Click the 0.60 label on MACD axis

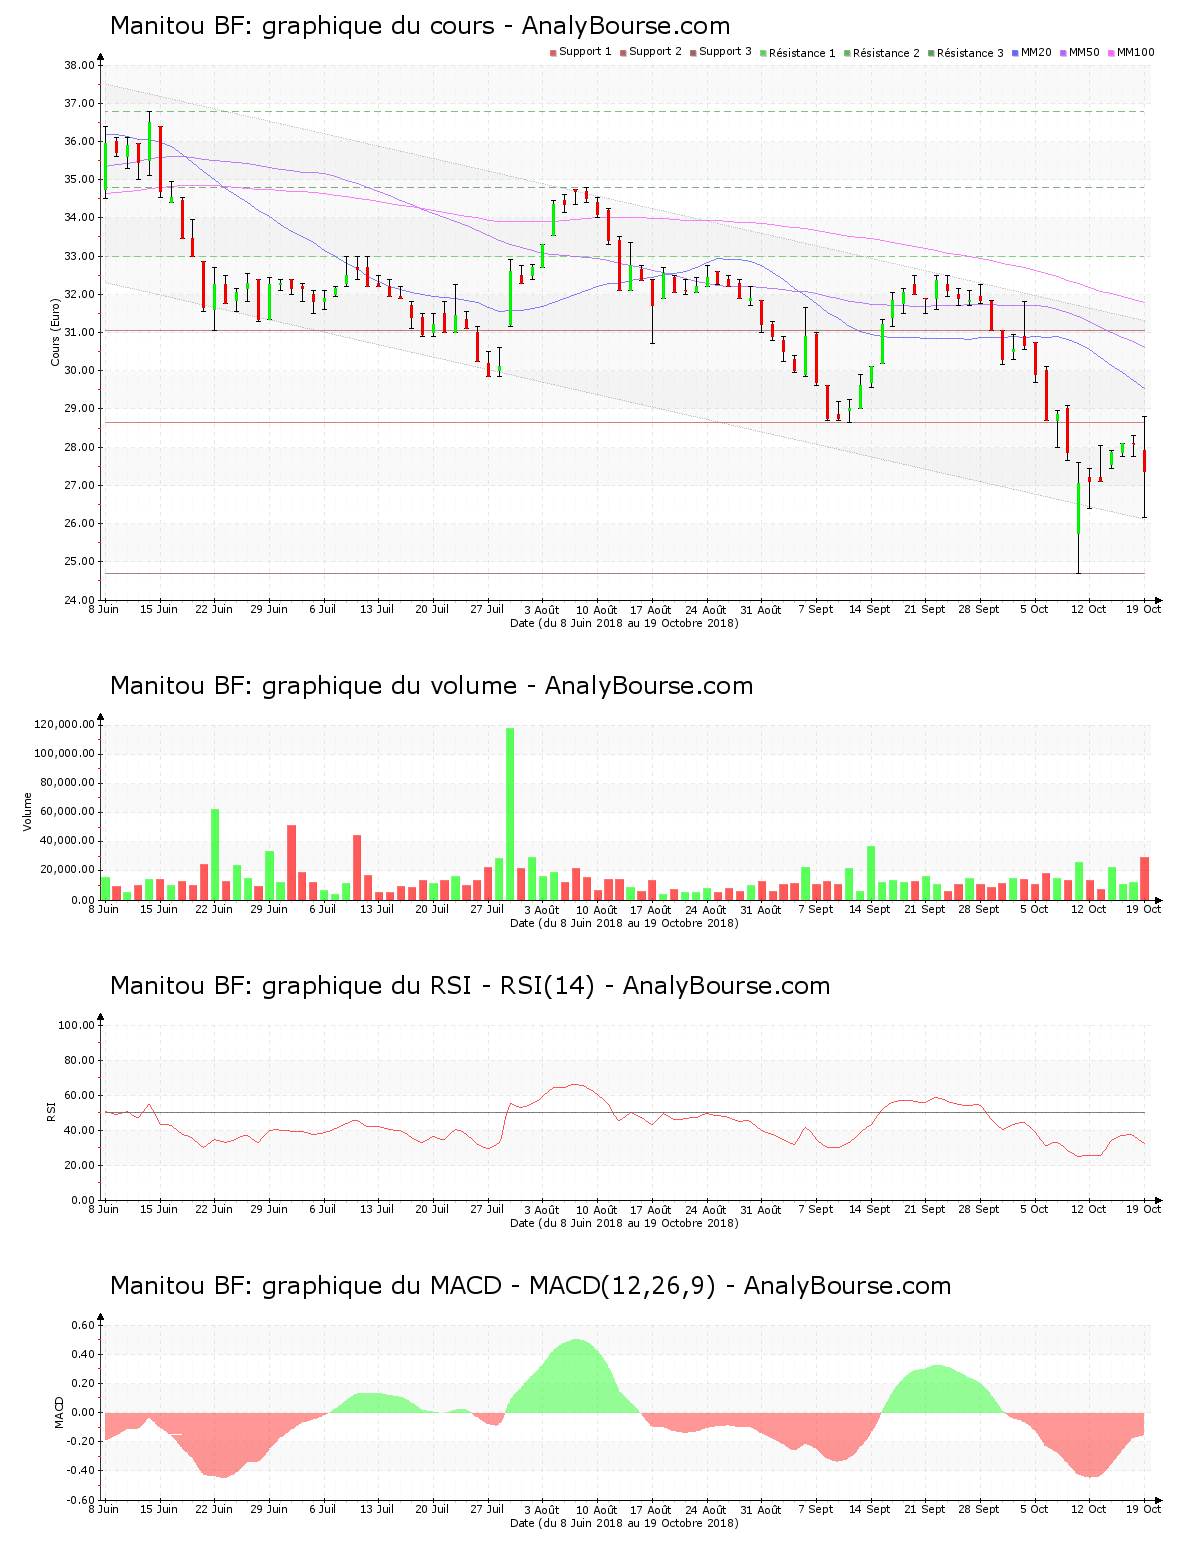82,1325
